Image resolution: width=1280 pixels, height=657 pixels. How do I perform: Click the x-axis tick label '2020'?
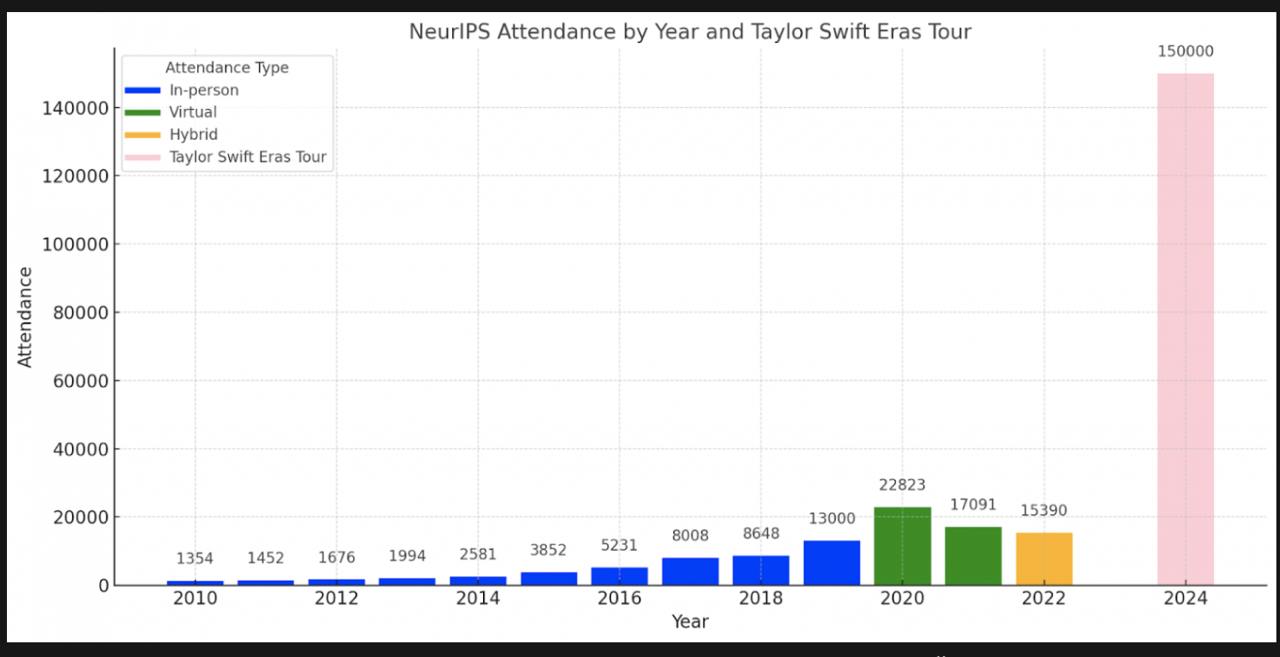[903, 599]
